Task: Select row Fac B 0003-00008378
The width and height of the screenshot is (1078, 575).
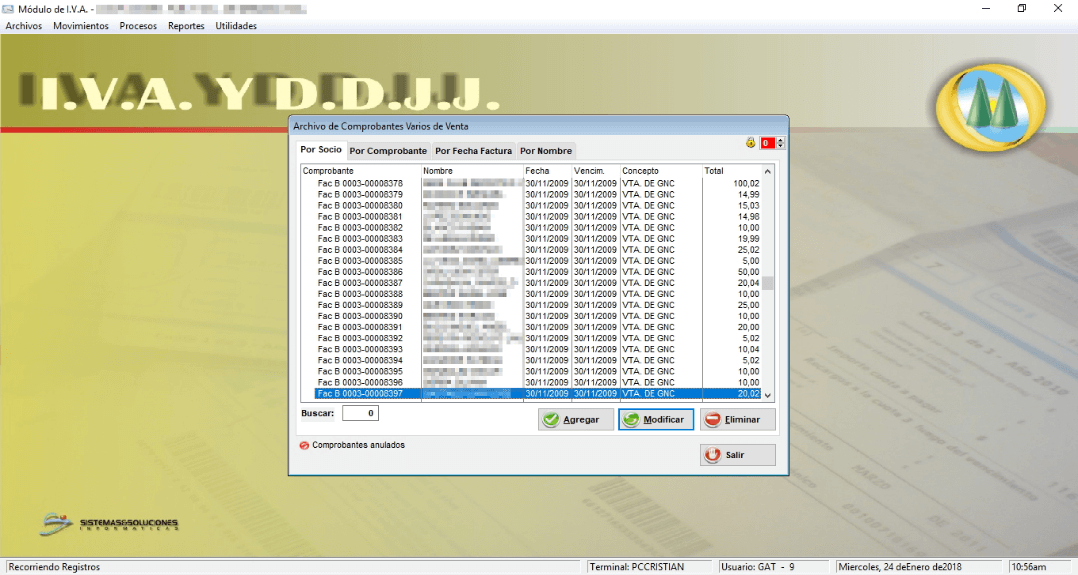Action: point(538,184)
